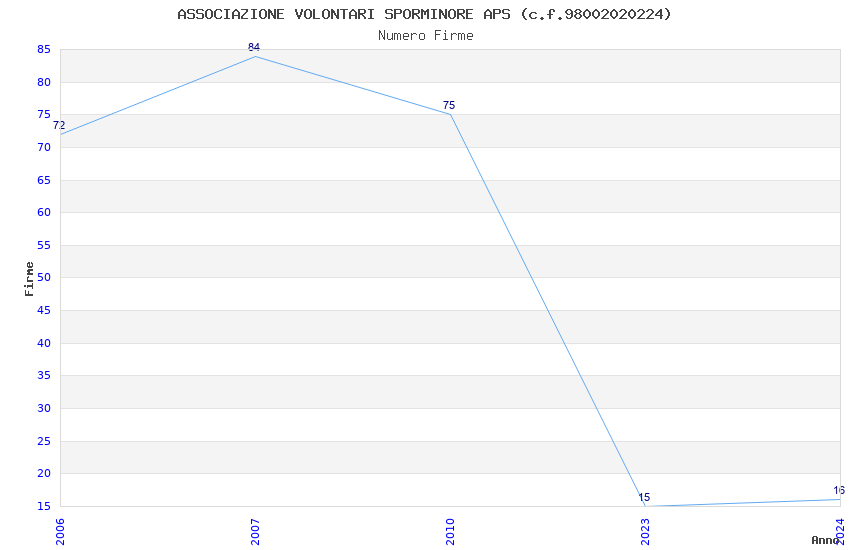This screenshot has width=850, height=550.
Task: Click the data label 72 for 2006
Action: (59, 125)
